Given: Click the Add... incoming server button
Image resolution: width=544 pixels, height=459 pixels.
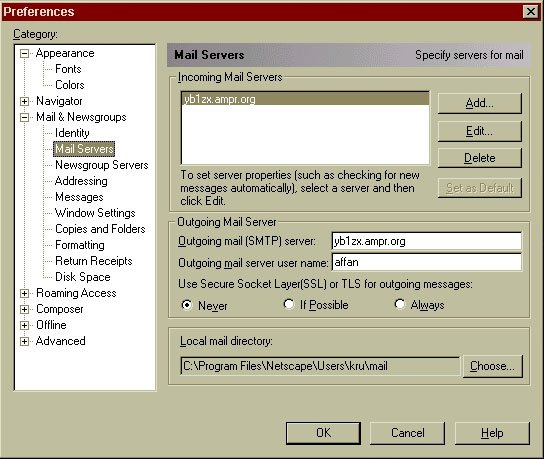Looking at the screenshot, I should click(479, 103).
